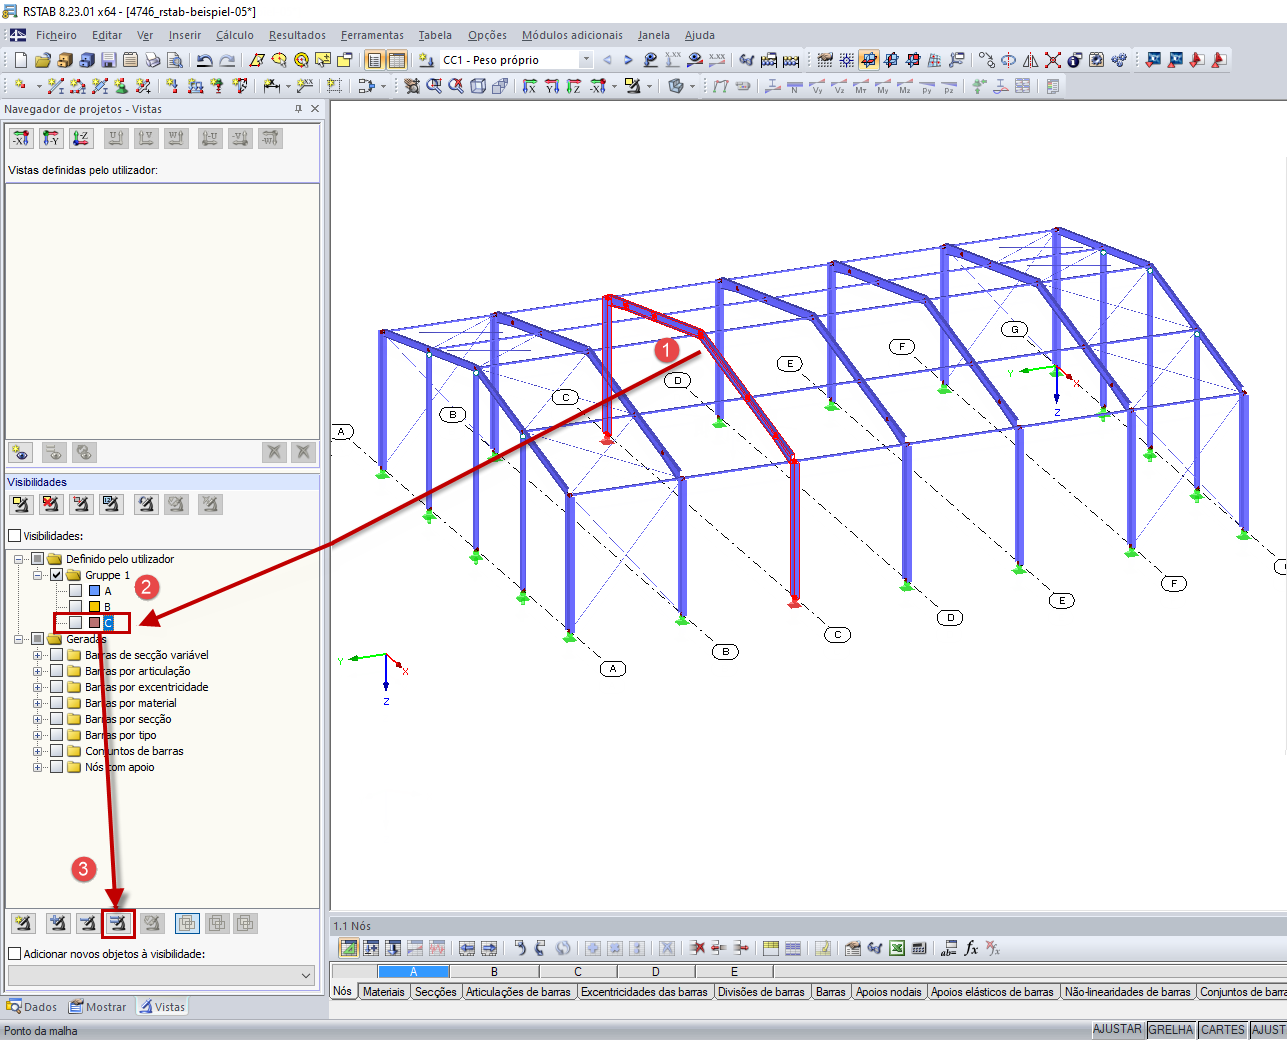Click the navigator view Z icon
Screen dimensions: 1287x1040
pos(81,138)
